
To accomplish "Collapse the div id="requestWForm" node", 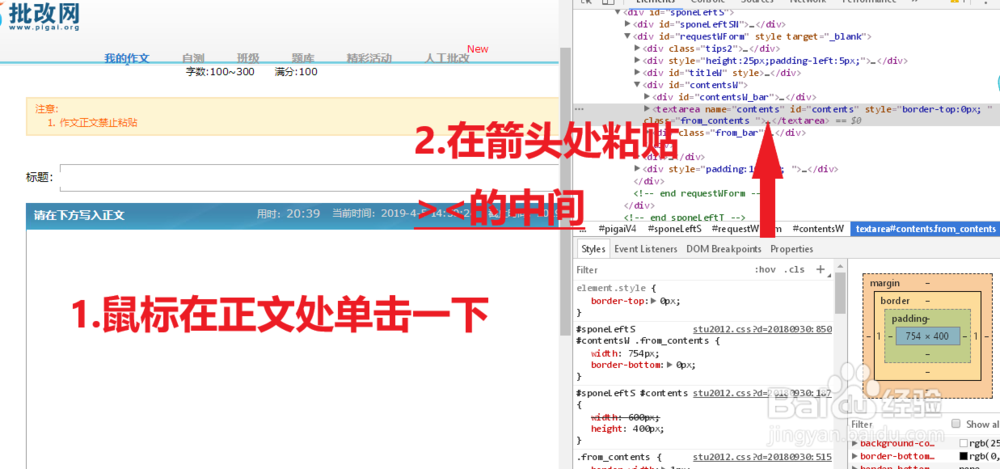I will [x=628, y=36].
